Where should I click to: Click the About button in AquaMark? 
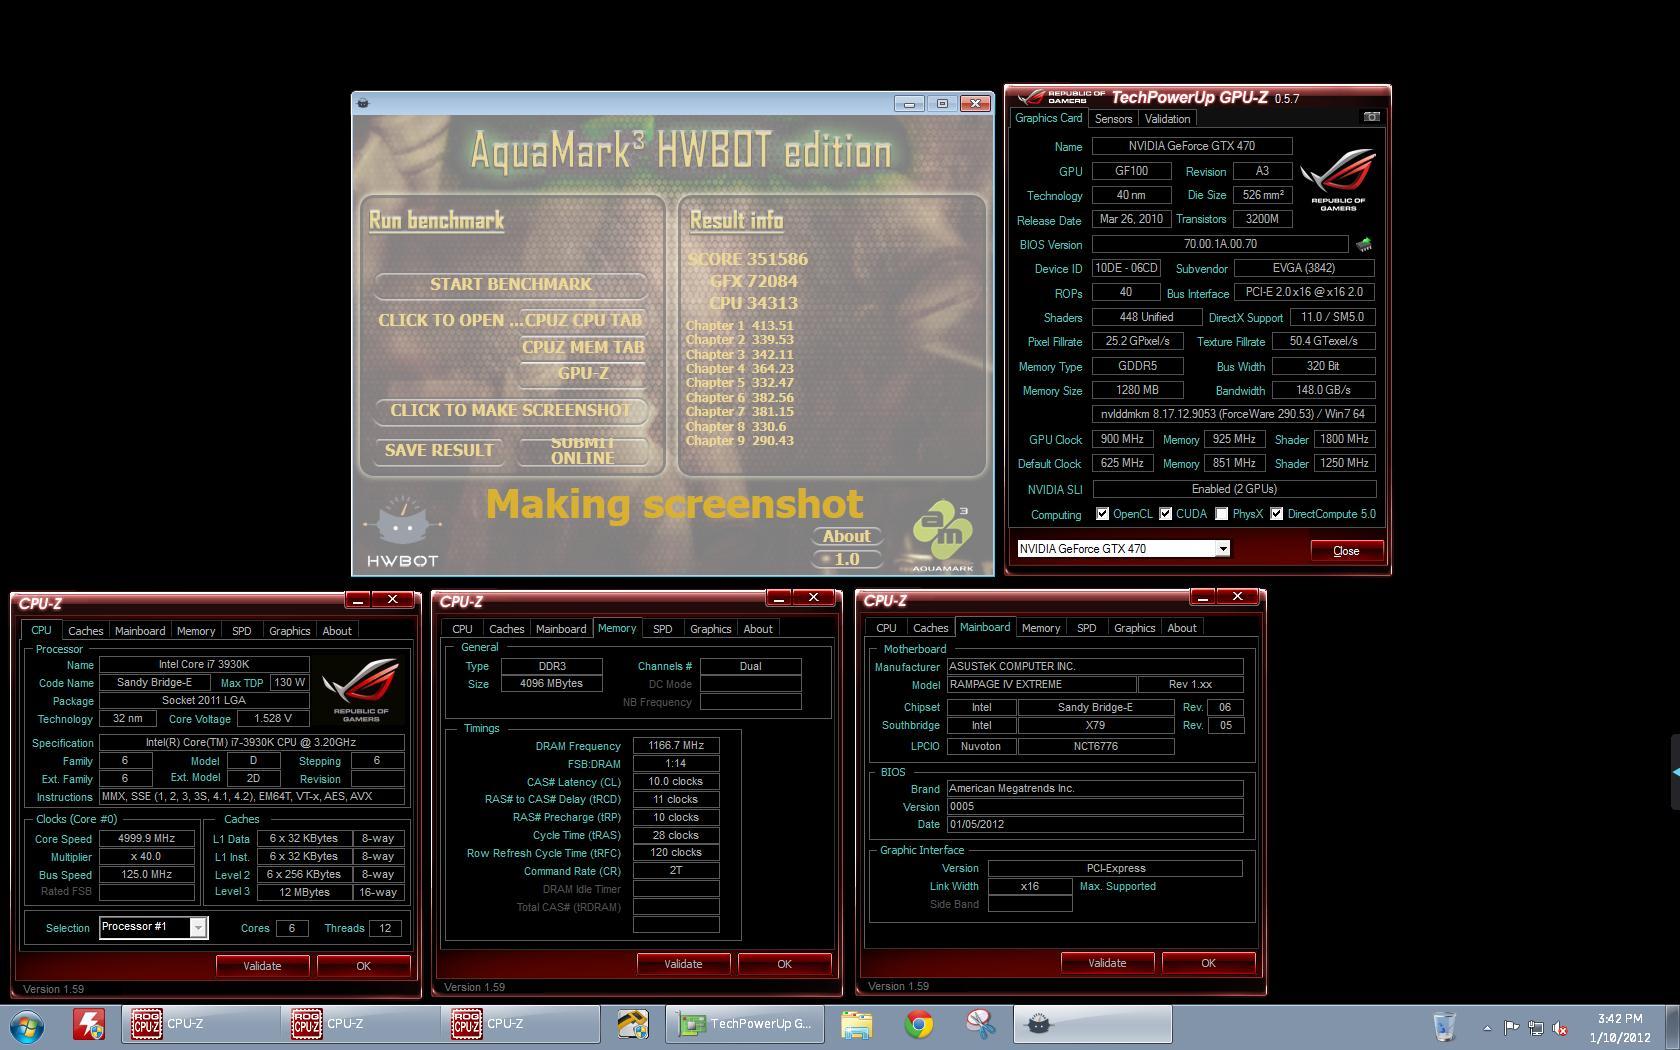(x=847, y=536)
